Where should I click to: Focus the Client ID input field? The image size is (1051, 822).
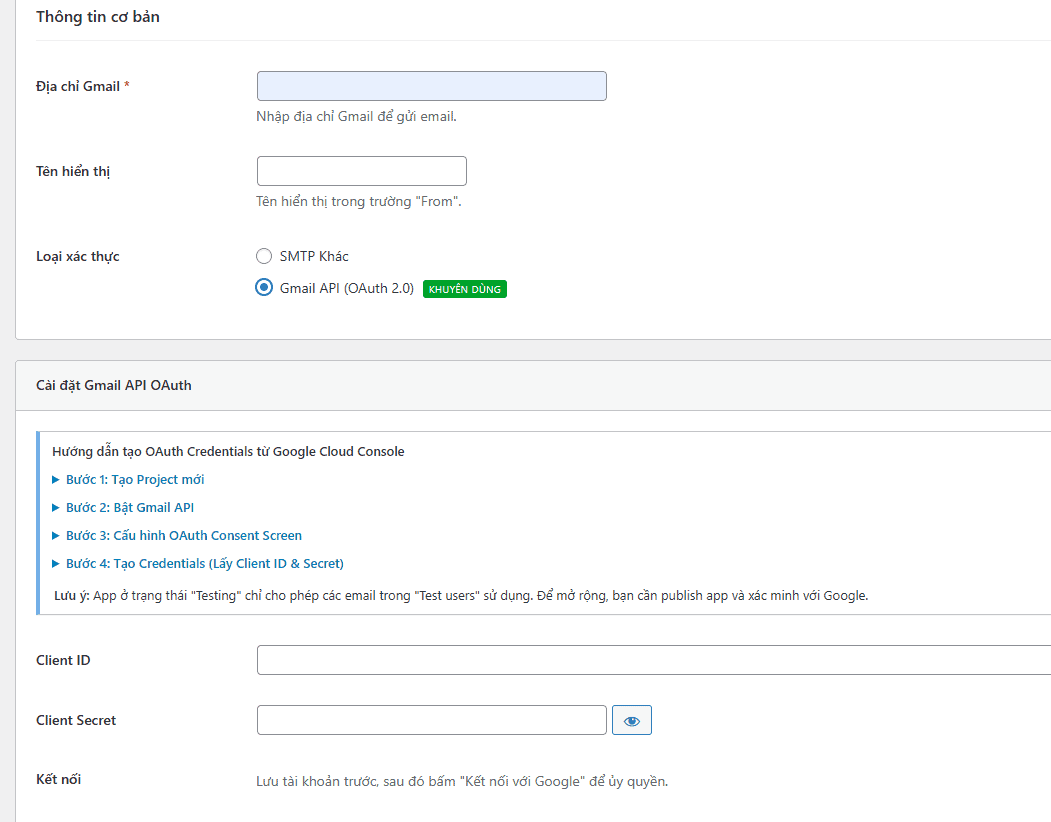(653, 660)
